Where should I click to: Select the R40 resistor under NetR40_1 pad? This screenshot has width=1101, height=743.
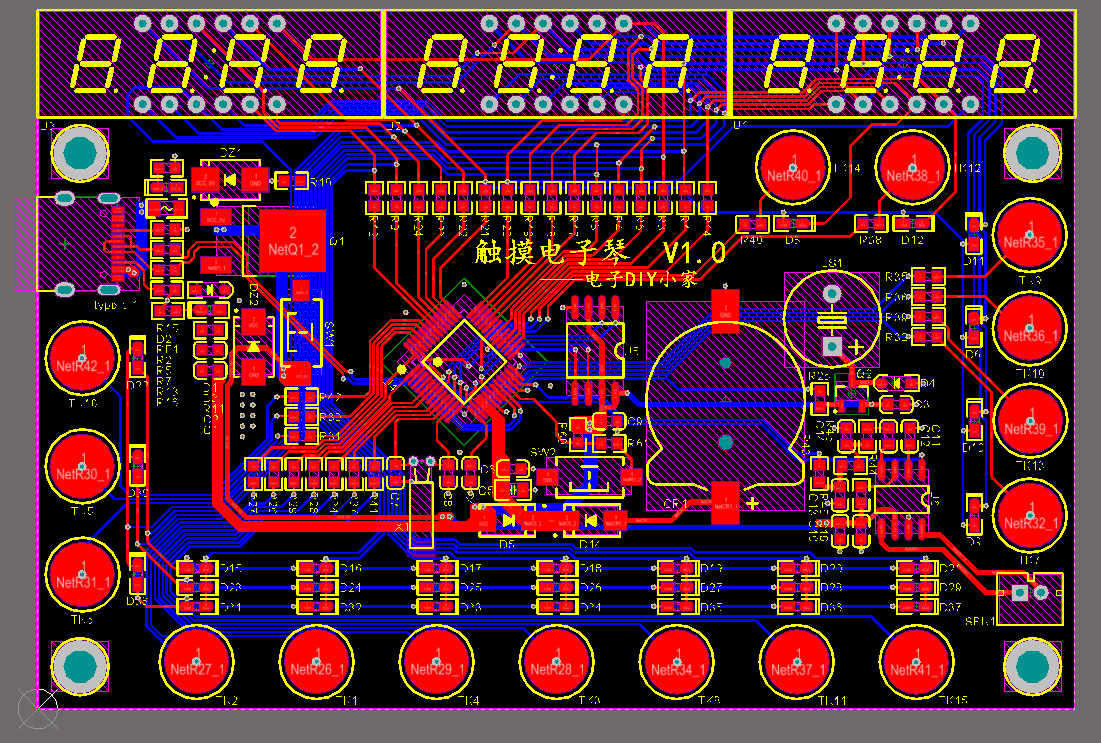(753, 224)
